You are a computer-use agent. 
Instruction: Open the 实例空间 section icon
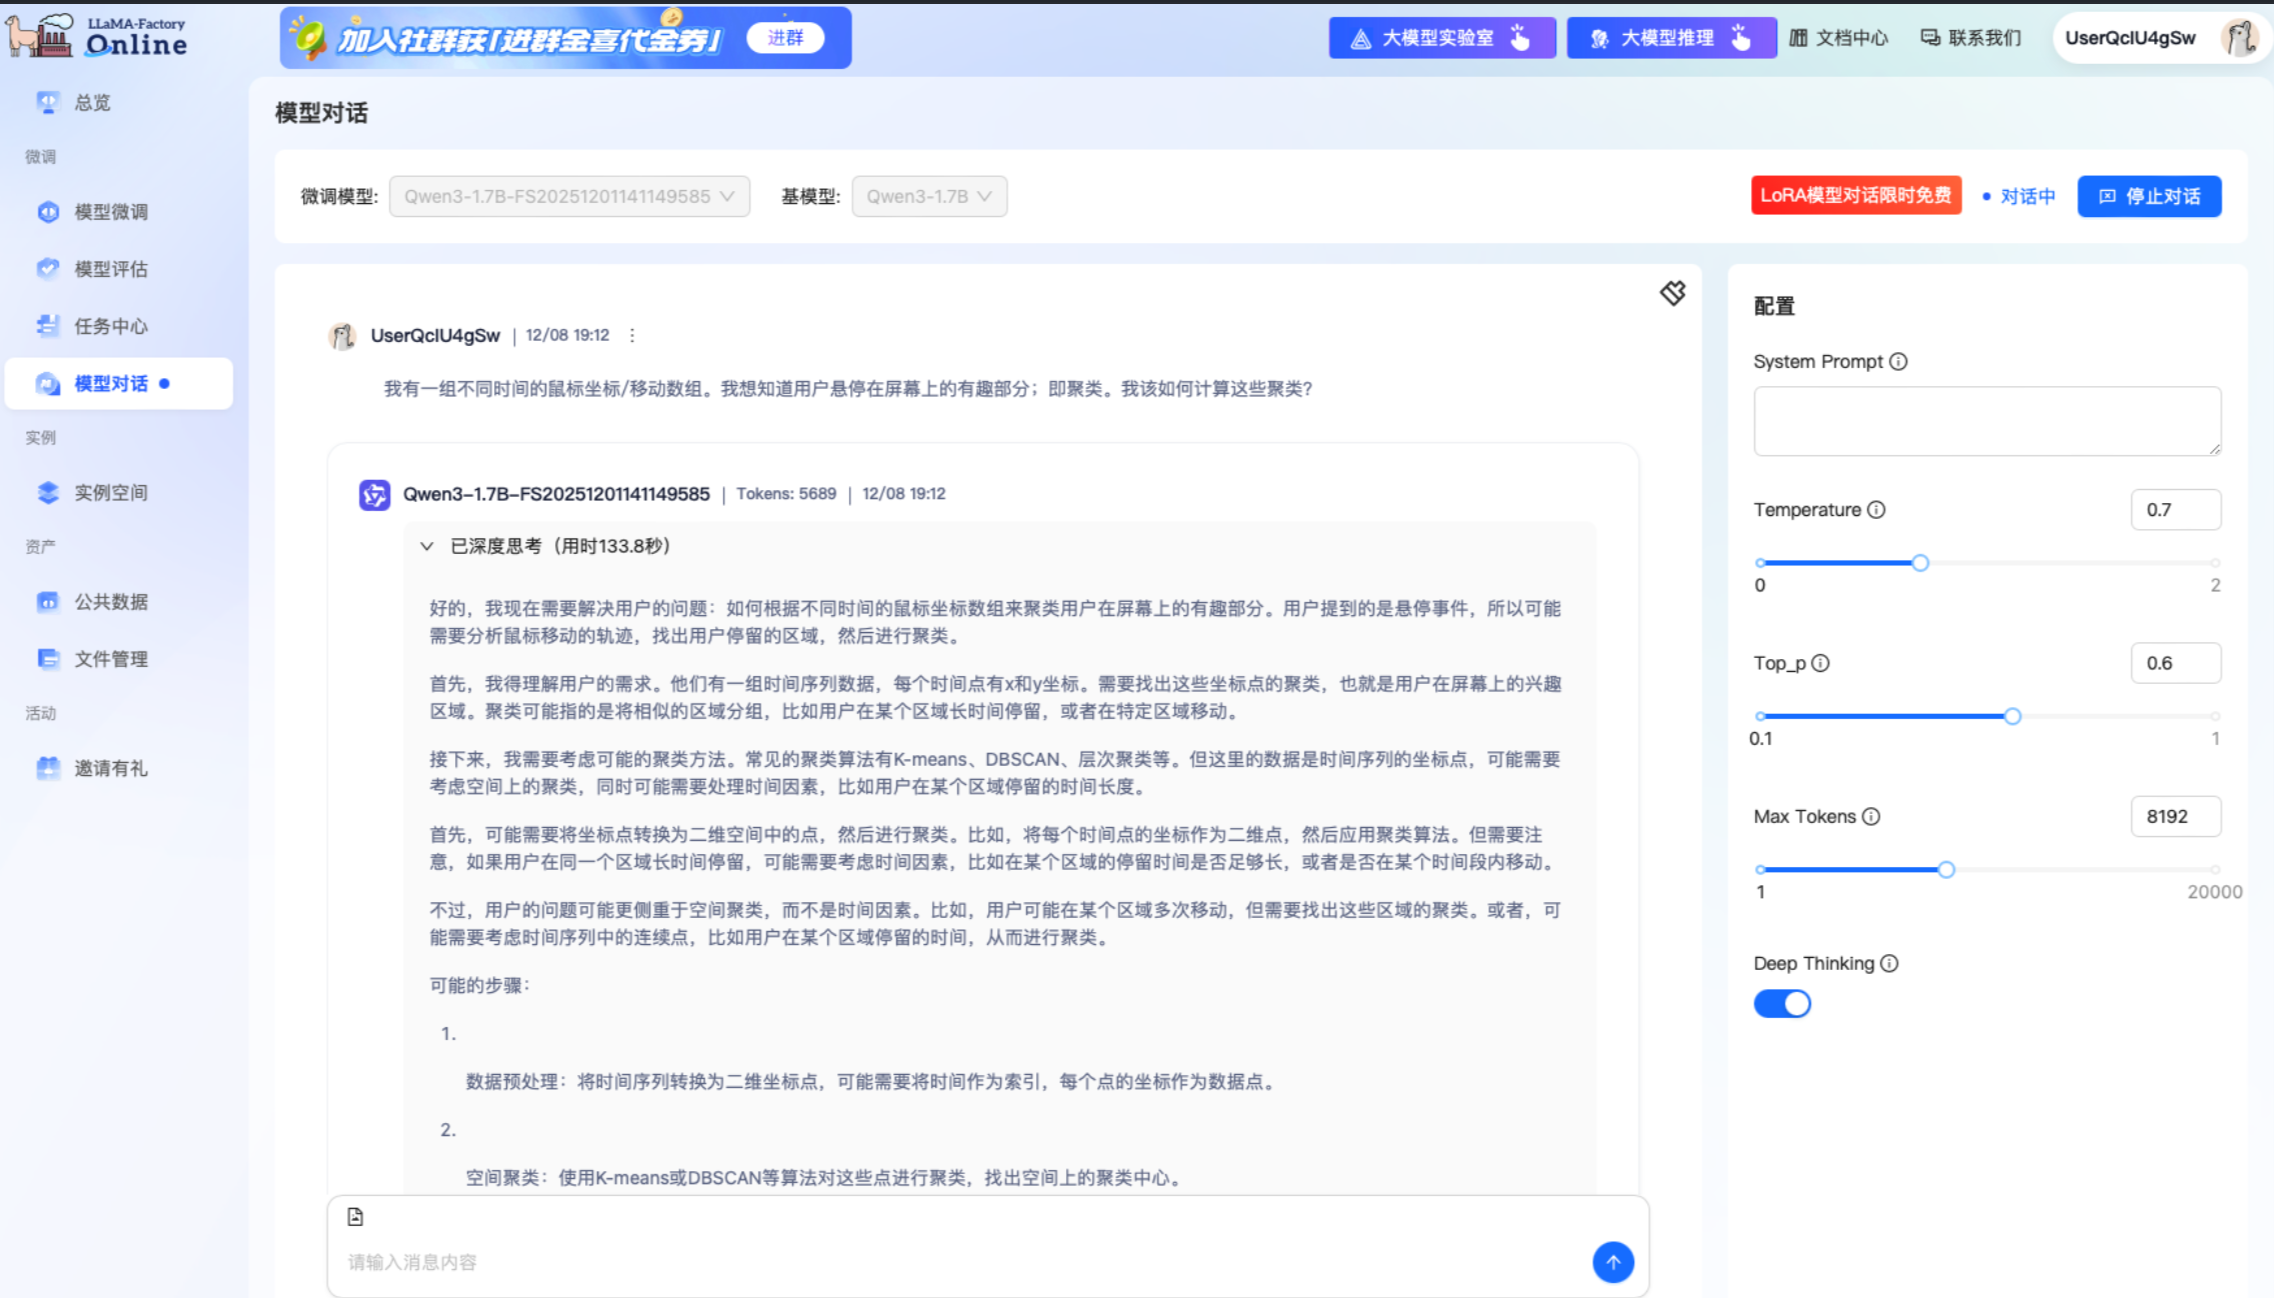(x=47, y=492)
